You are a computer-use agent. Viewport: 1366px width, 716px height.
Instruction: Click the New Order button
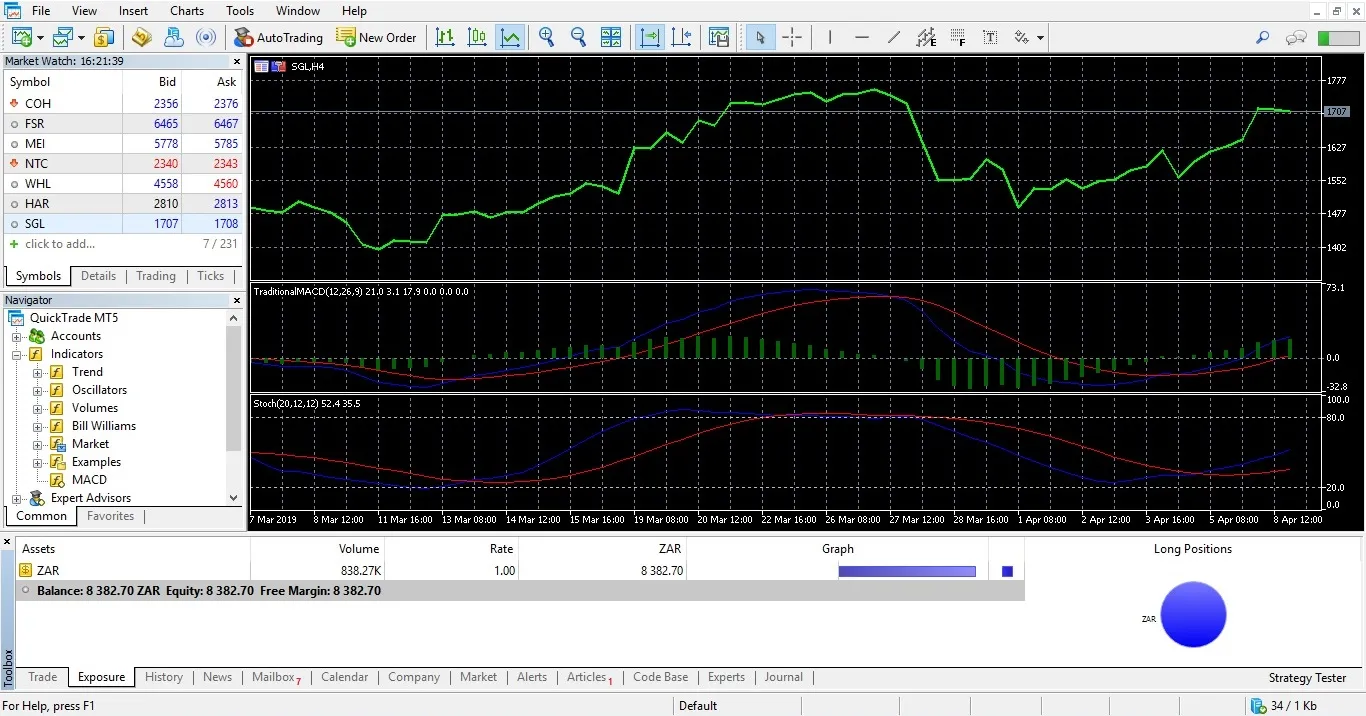(x=377, y=37)
